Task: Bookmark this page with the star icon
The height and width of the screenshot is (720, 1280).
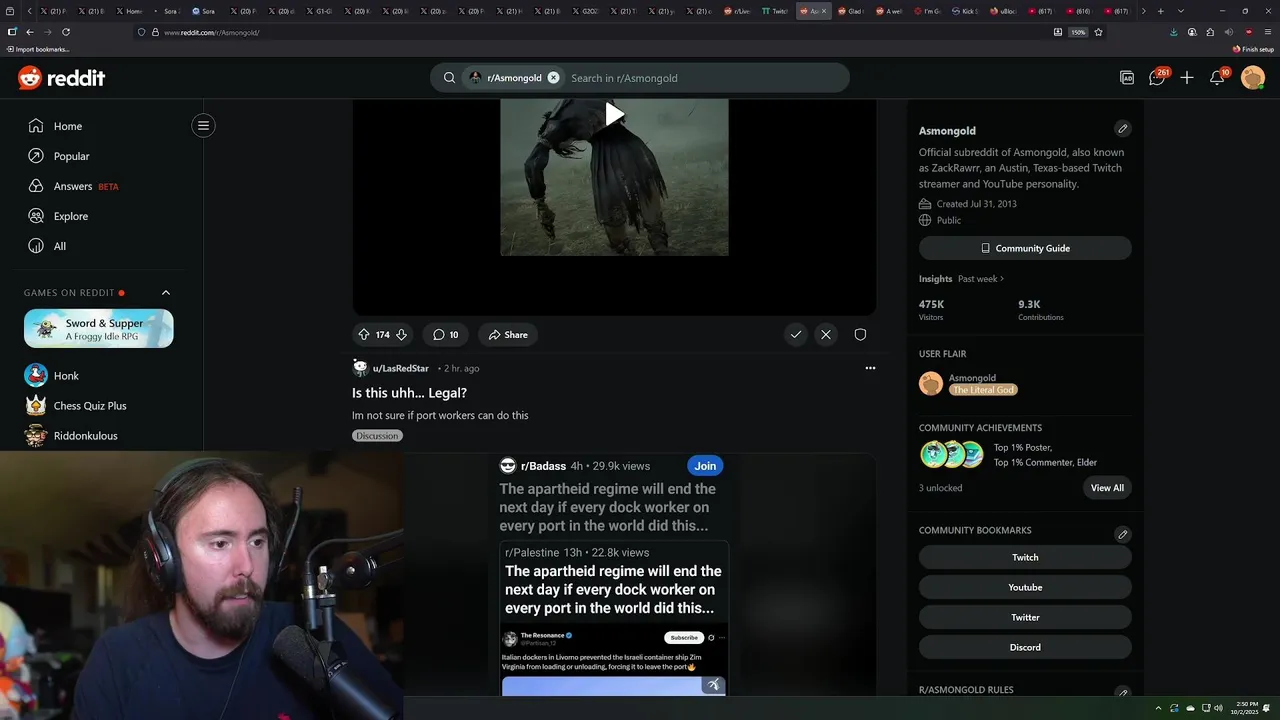Action: point(1098,32)
